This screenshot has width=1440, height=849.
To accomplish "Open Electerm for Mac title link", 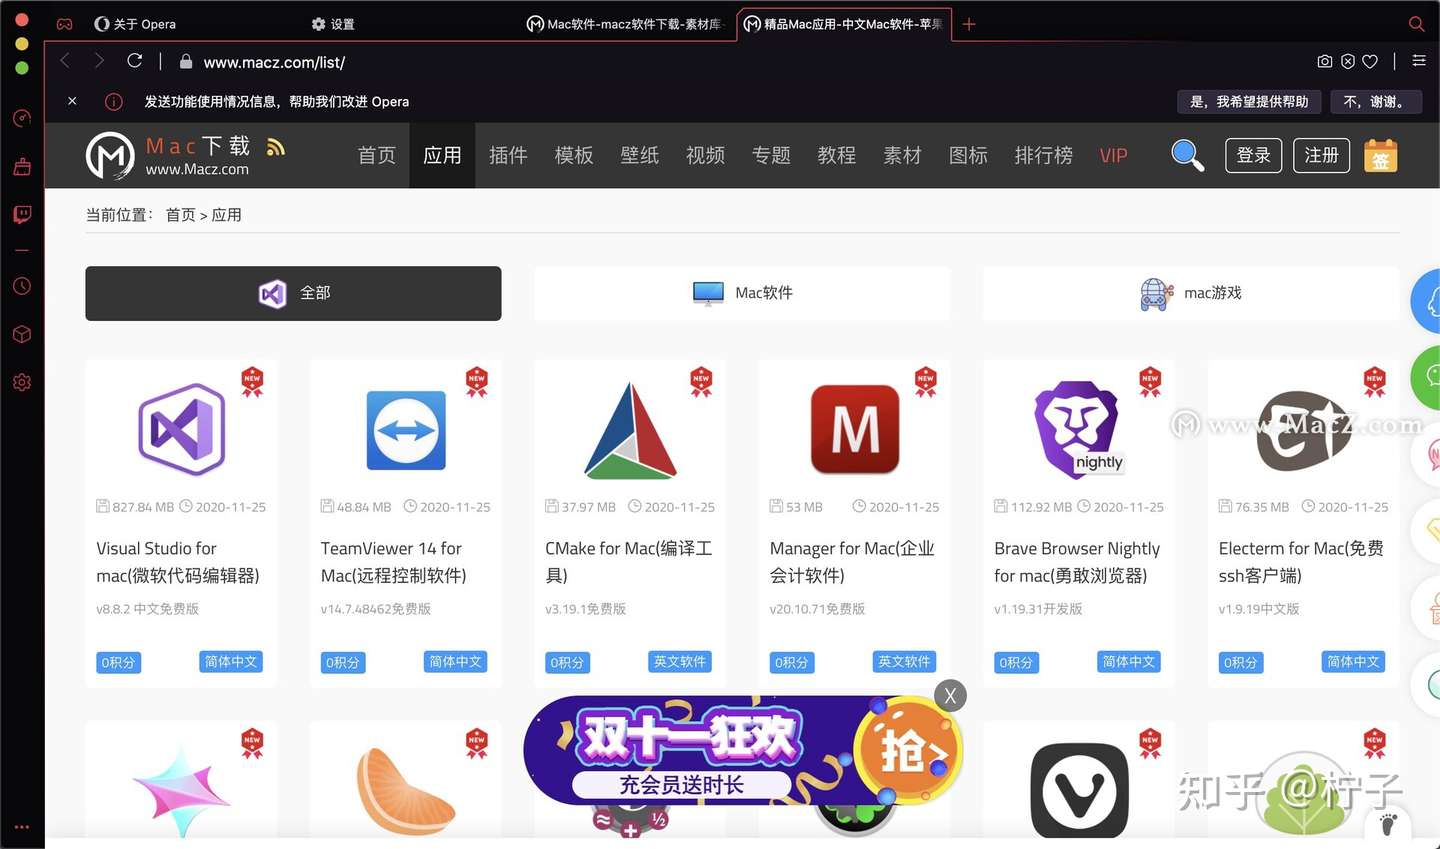I will click(x=1301, y=562).
